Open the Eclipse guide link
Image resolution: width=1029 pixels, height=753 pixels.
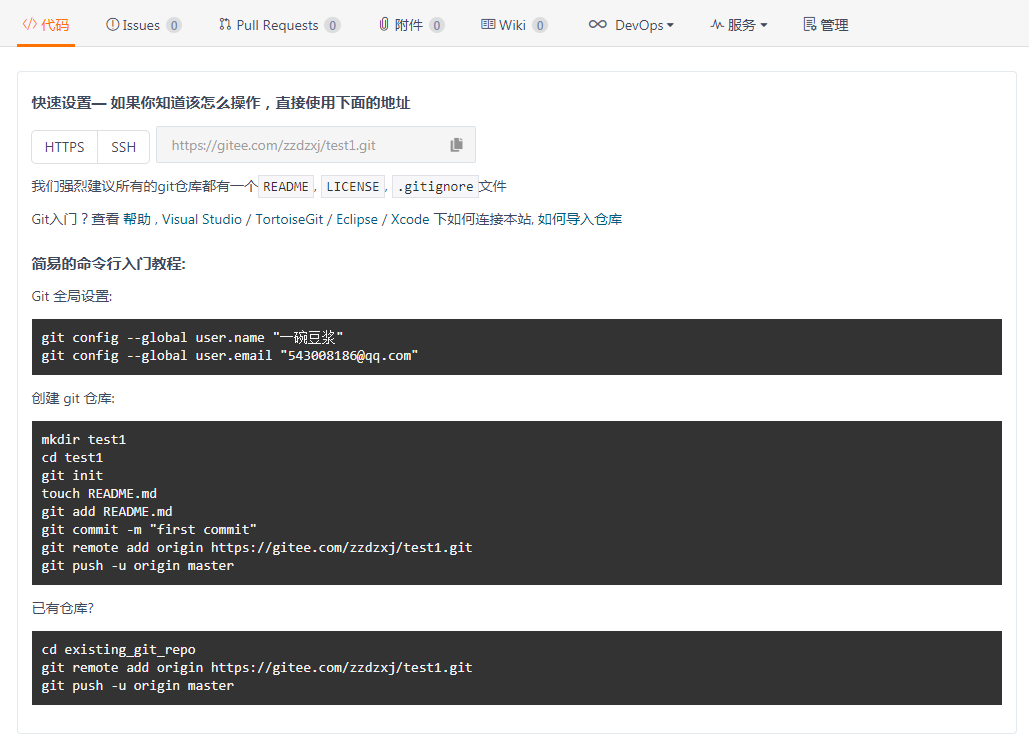pyautogui.click(x=357, y=219)
